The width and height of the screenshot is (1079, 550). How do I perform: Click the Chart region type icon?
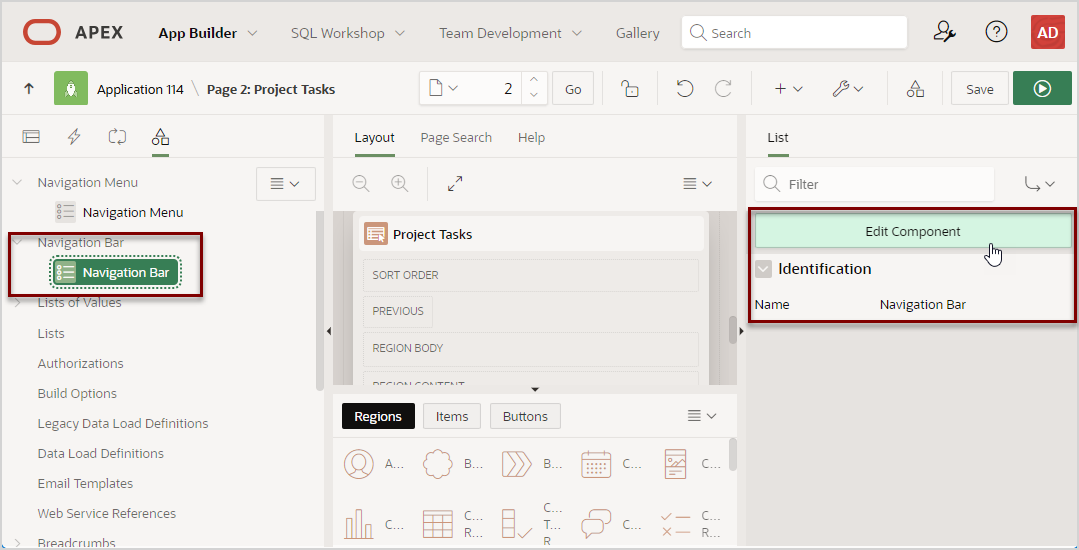point(359,525)
